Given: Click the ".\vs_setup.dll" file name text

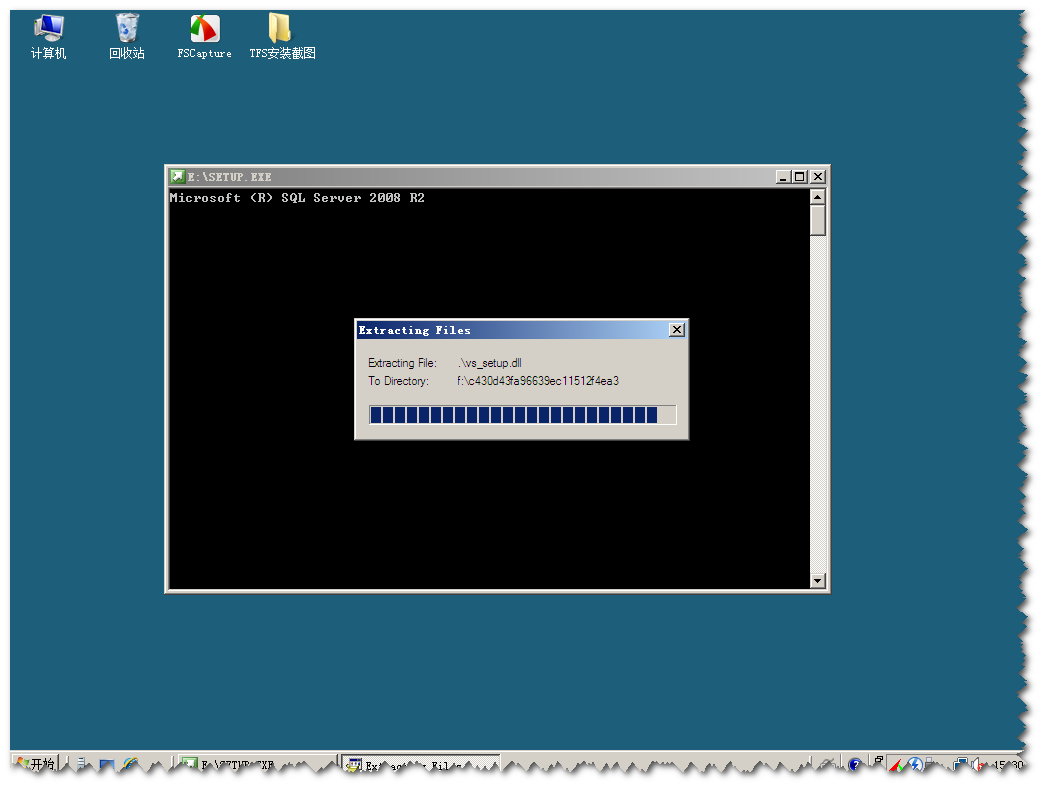Looking at the screenshot, I should pos(490,363).
